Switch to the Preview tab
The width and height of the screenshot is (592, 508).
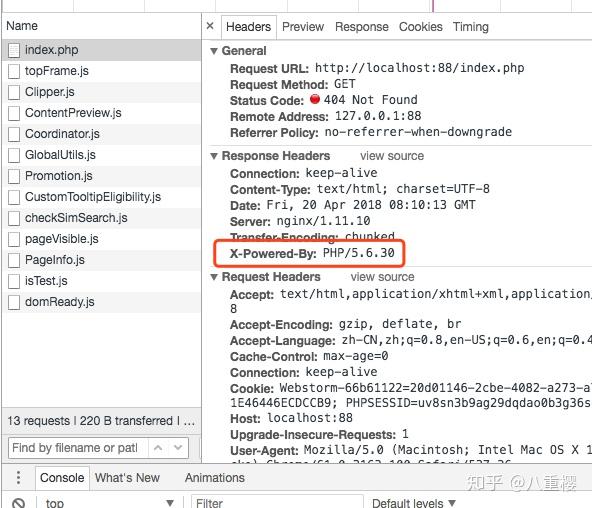(x=303, y=27)
